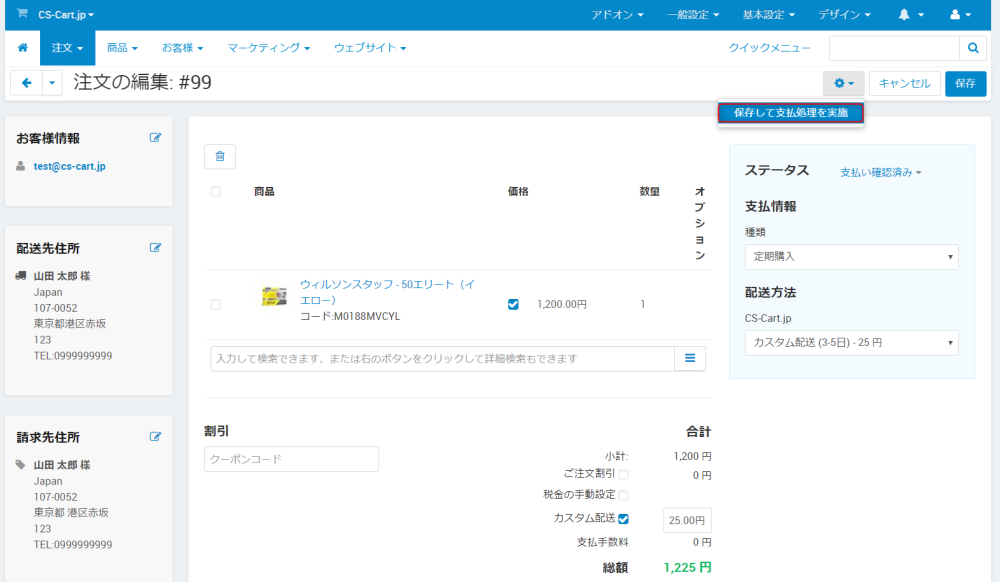Open the デザイン menu
The image size is (1000, 582).
pyautogui.click(x=844, y=15)
